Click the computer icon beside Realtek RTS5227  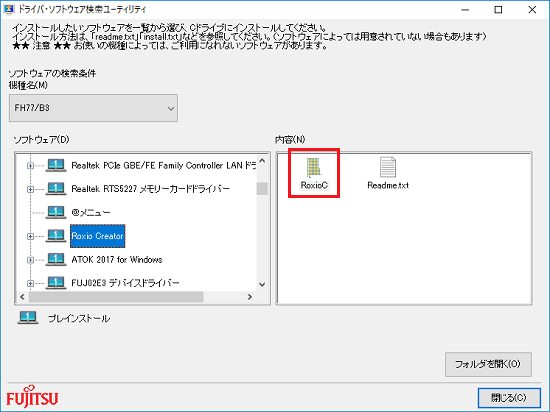56,189
